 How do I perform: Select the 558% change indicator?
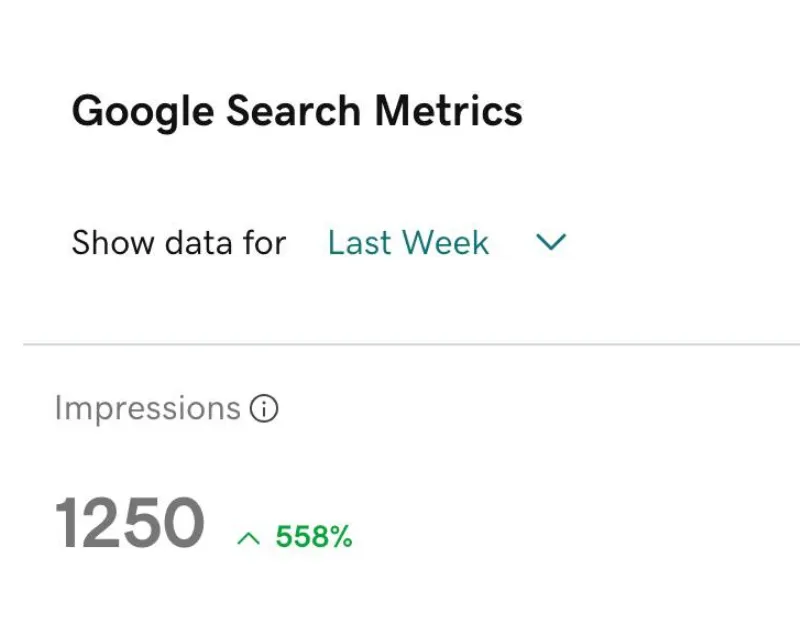pyautogui.click(x=313, y=538)
